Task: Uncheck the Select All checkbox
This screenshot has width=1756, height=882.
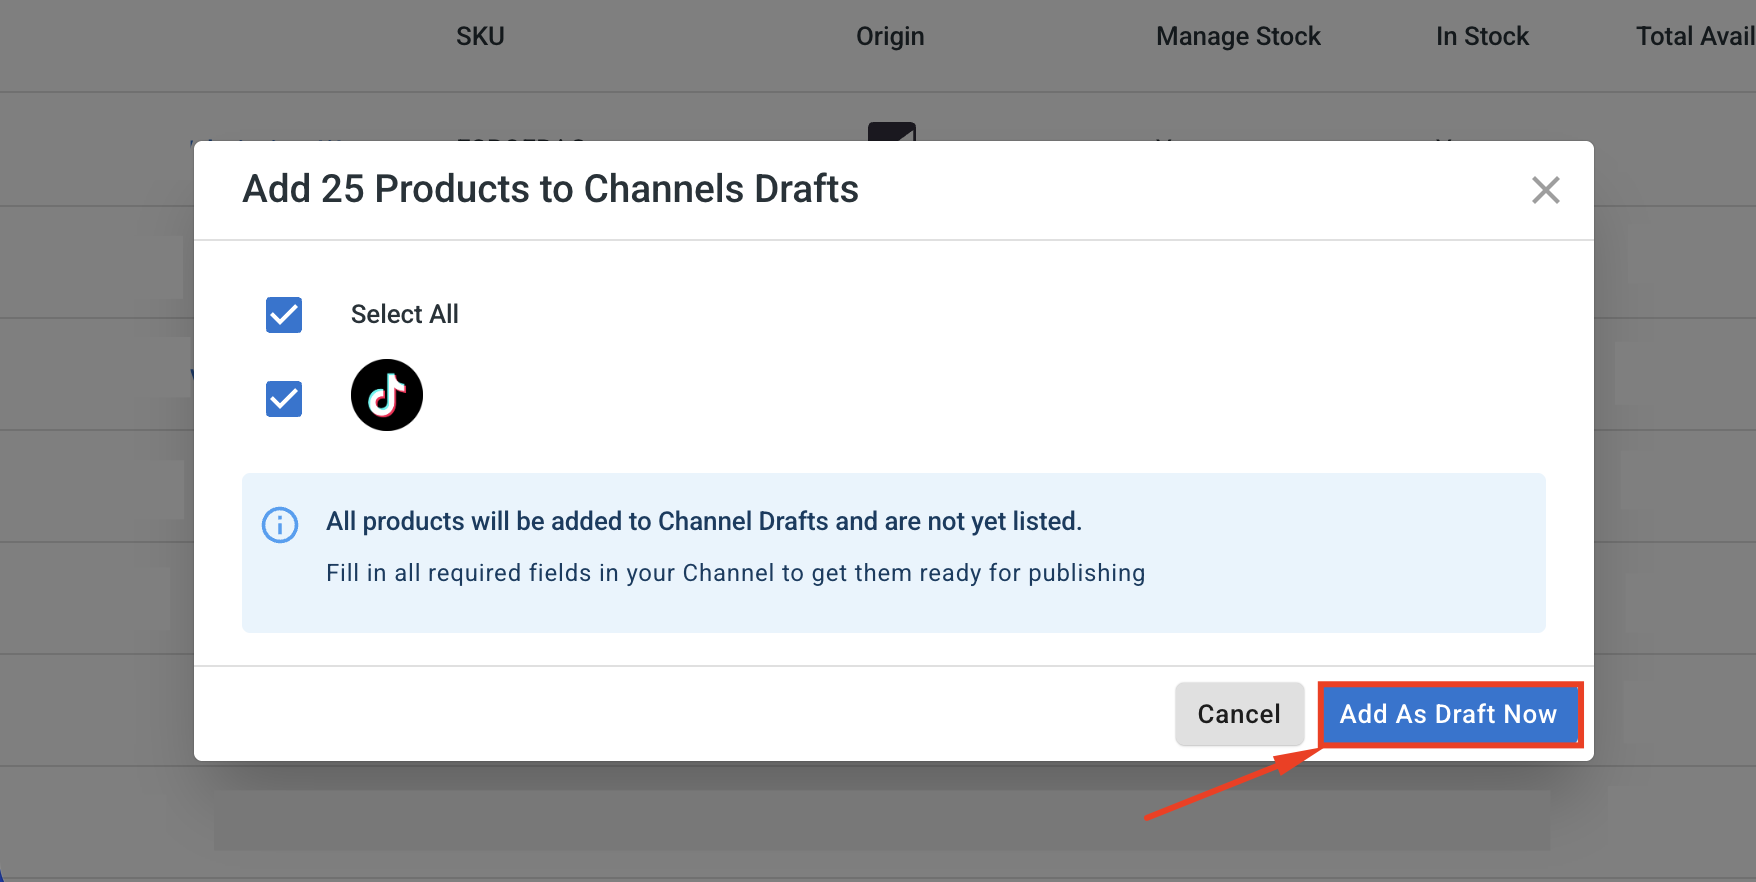Action: tap(284, 315)
